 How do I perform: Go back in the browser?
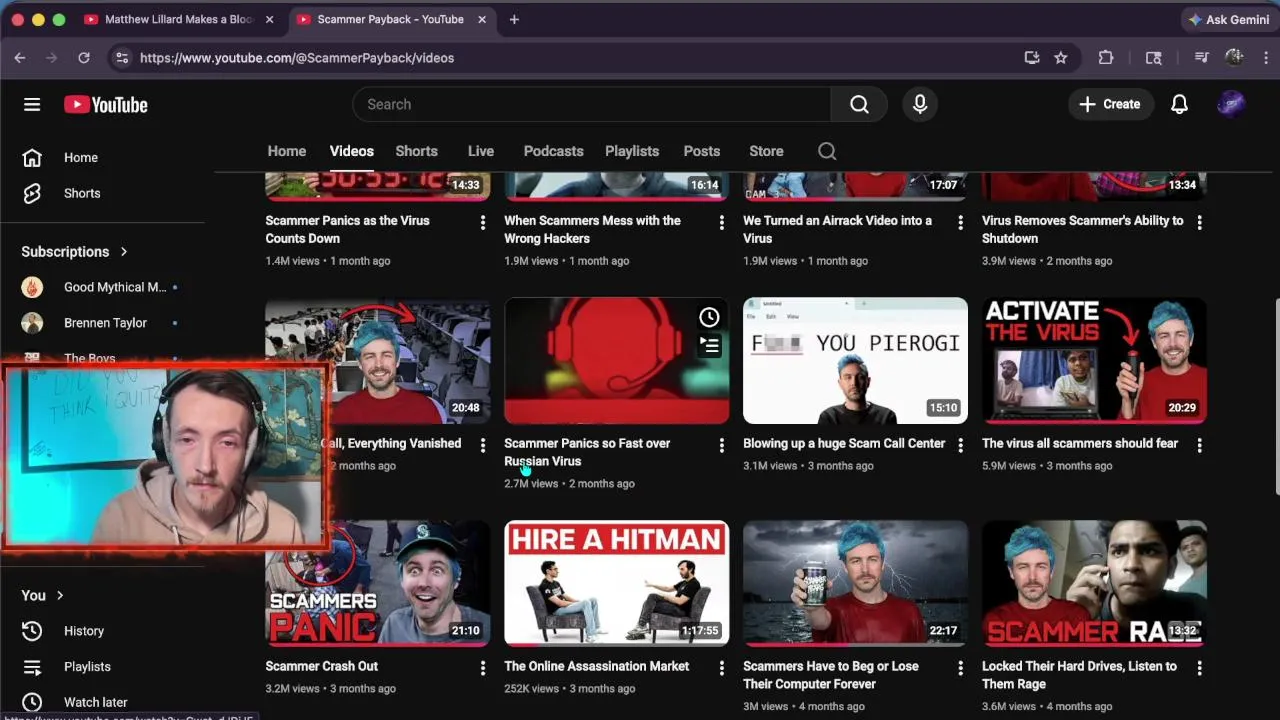pos(20,58)
